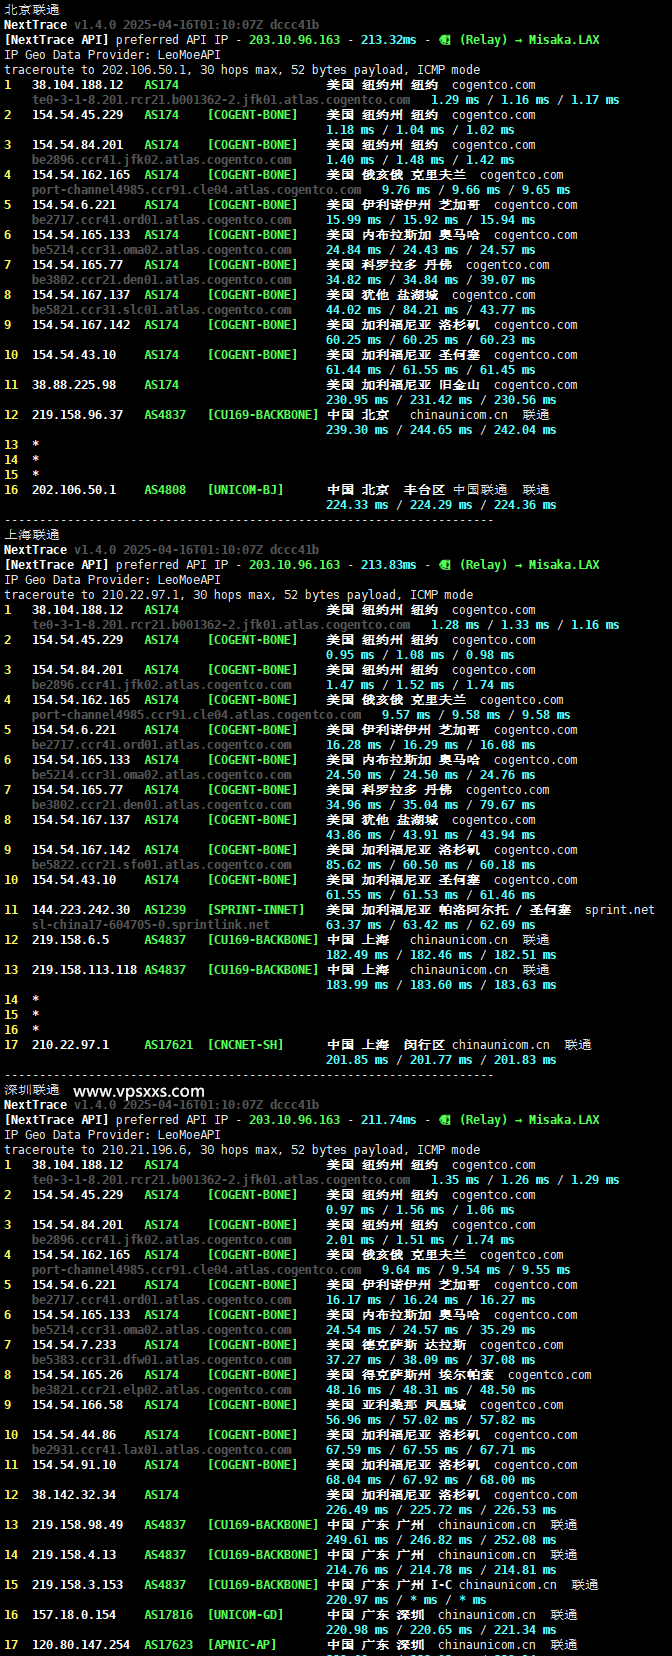Click the [SPRINT-INNET] network tag
The height and width of the screenshot is (1656, 672).
tap(256, 910)
